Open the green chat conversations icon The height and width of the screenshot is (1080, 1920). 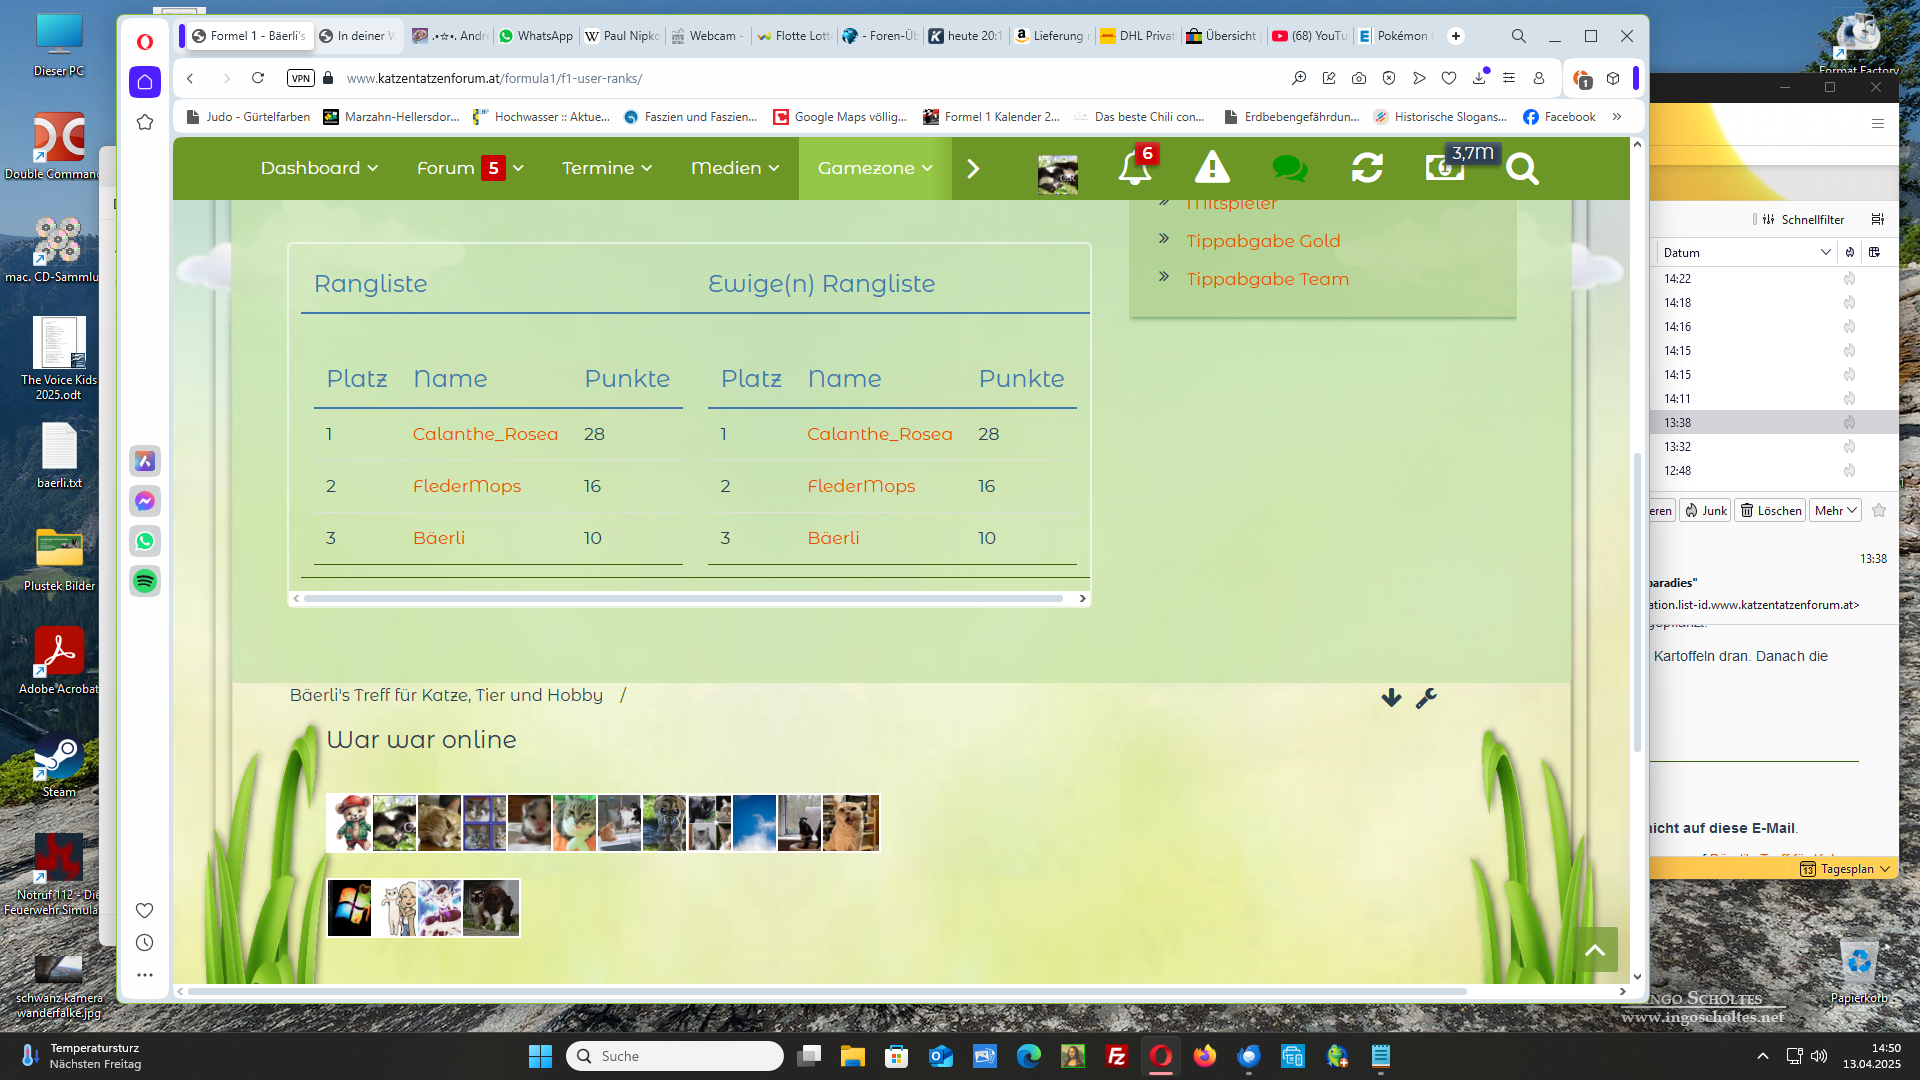click(1289, 168)
